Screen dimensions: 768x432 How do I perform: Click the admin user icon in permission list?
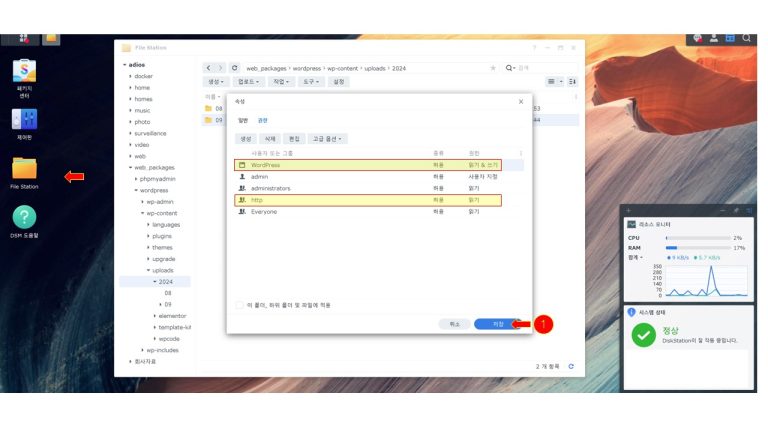pos(242,177)
